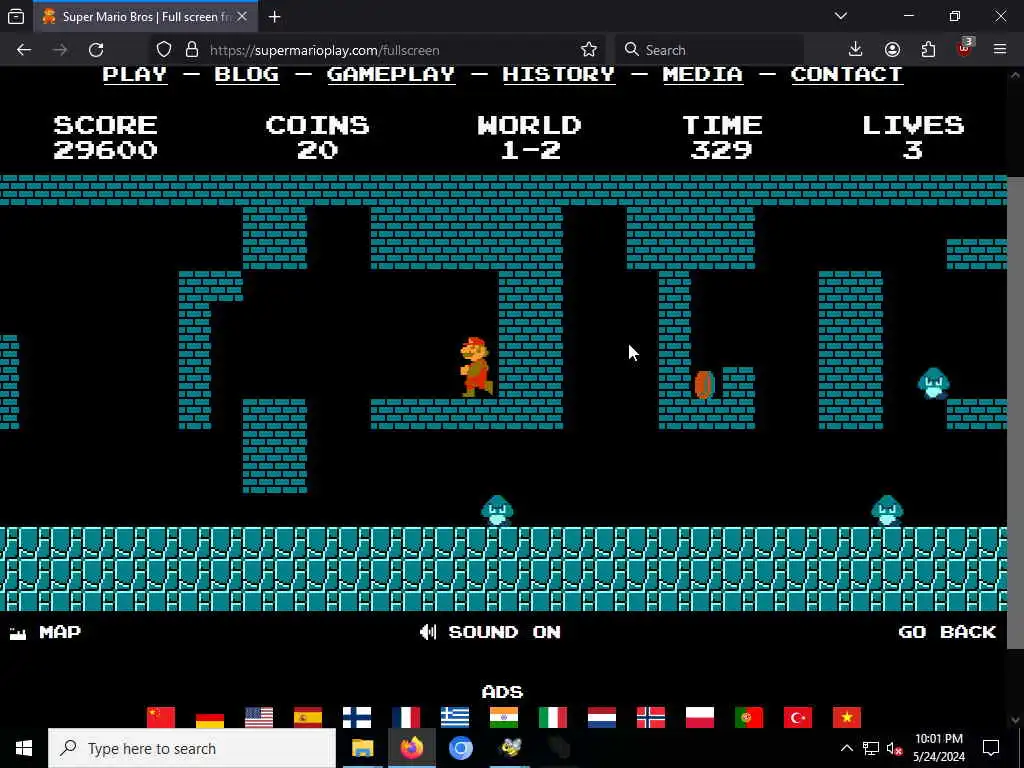Click the muted volume tray icon

click(x=894, y=748)
